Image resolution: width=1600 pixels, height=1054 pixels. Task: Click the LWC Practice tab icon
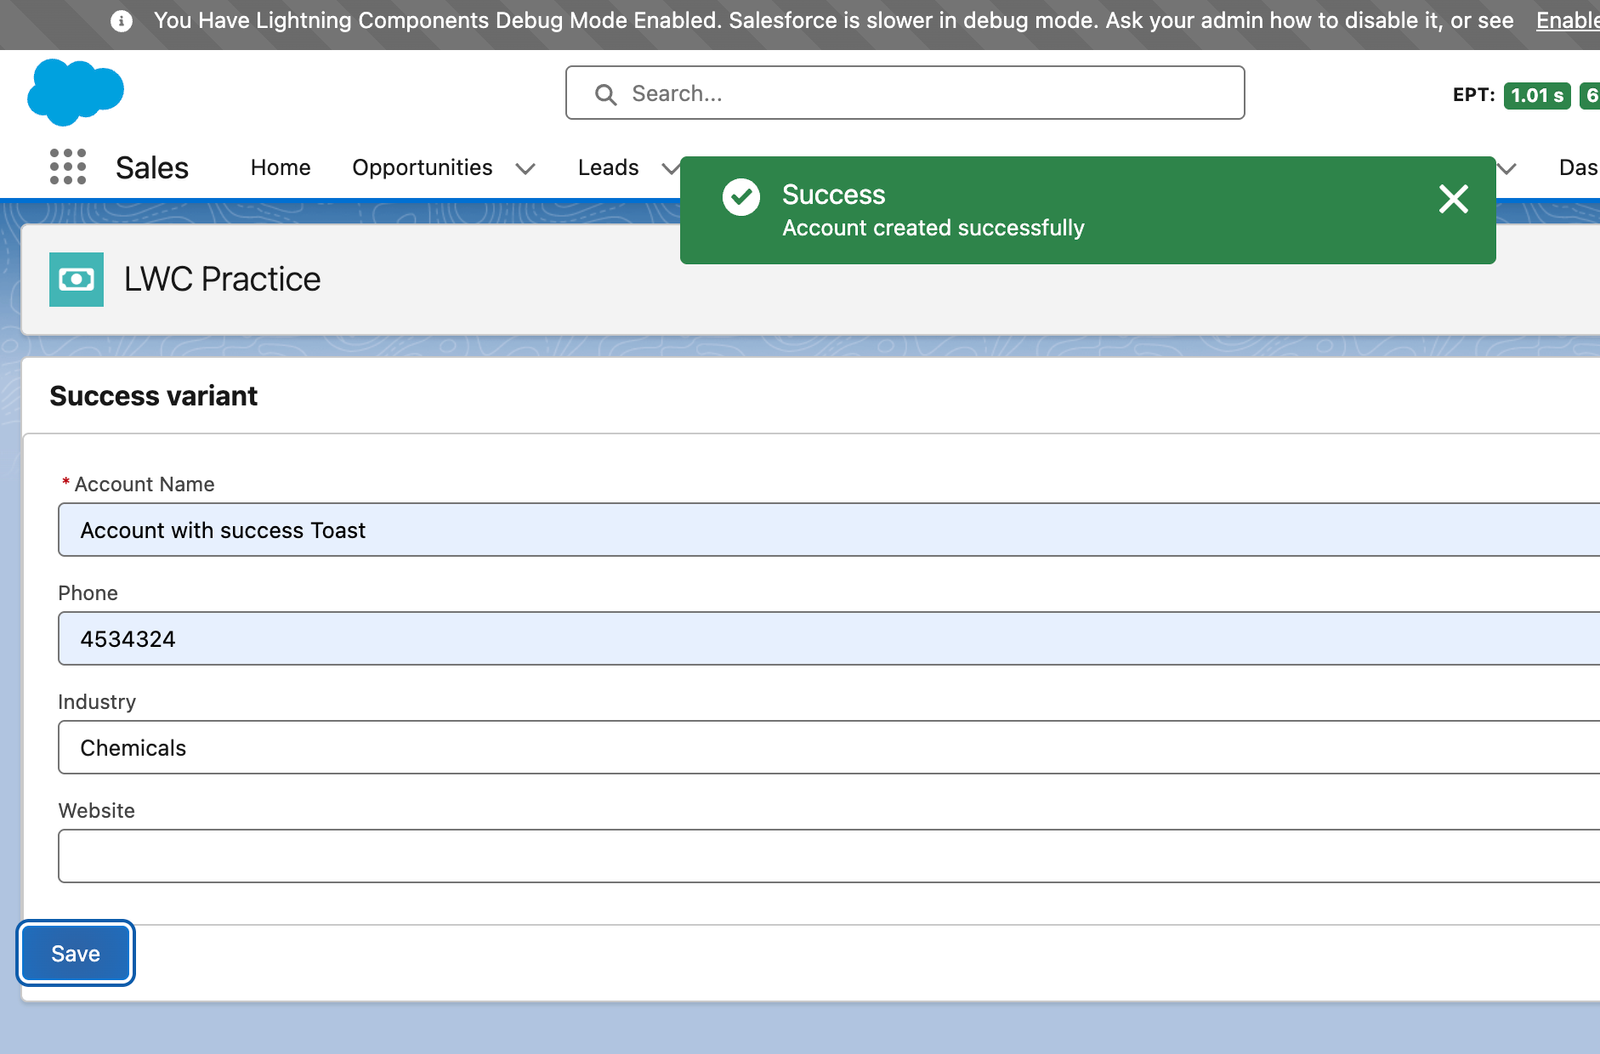77,279
